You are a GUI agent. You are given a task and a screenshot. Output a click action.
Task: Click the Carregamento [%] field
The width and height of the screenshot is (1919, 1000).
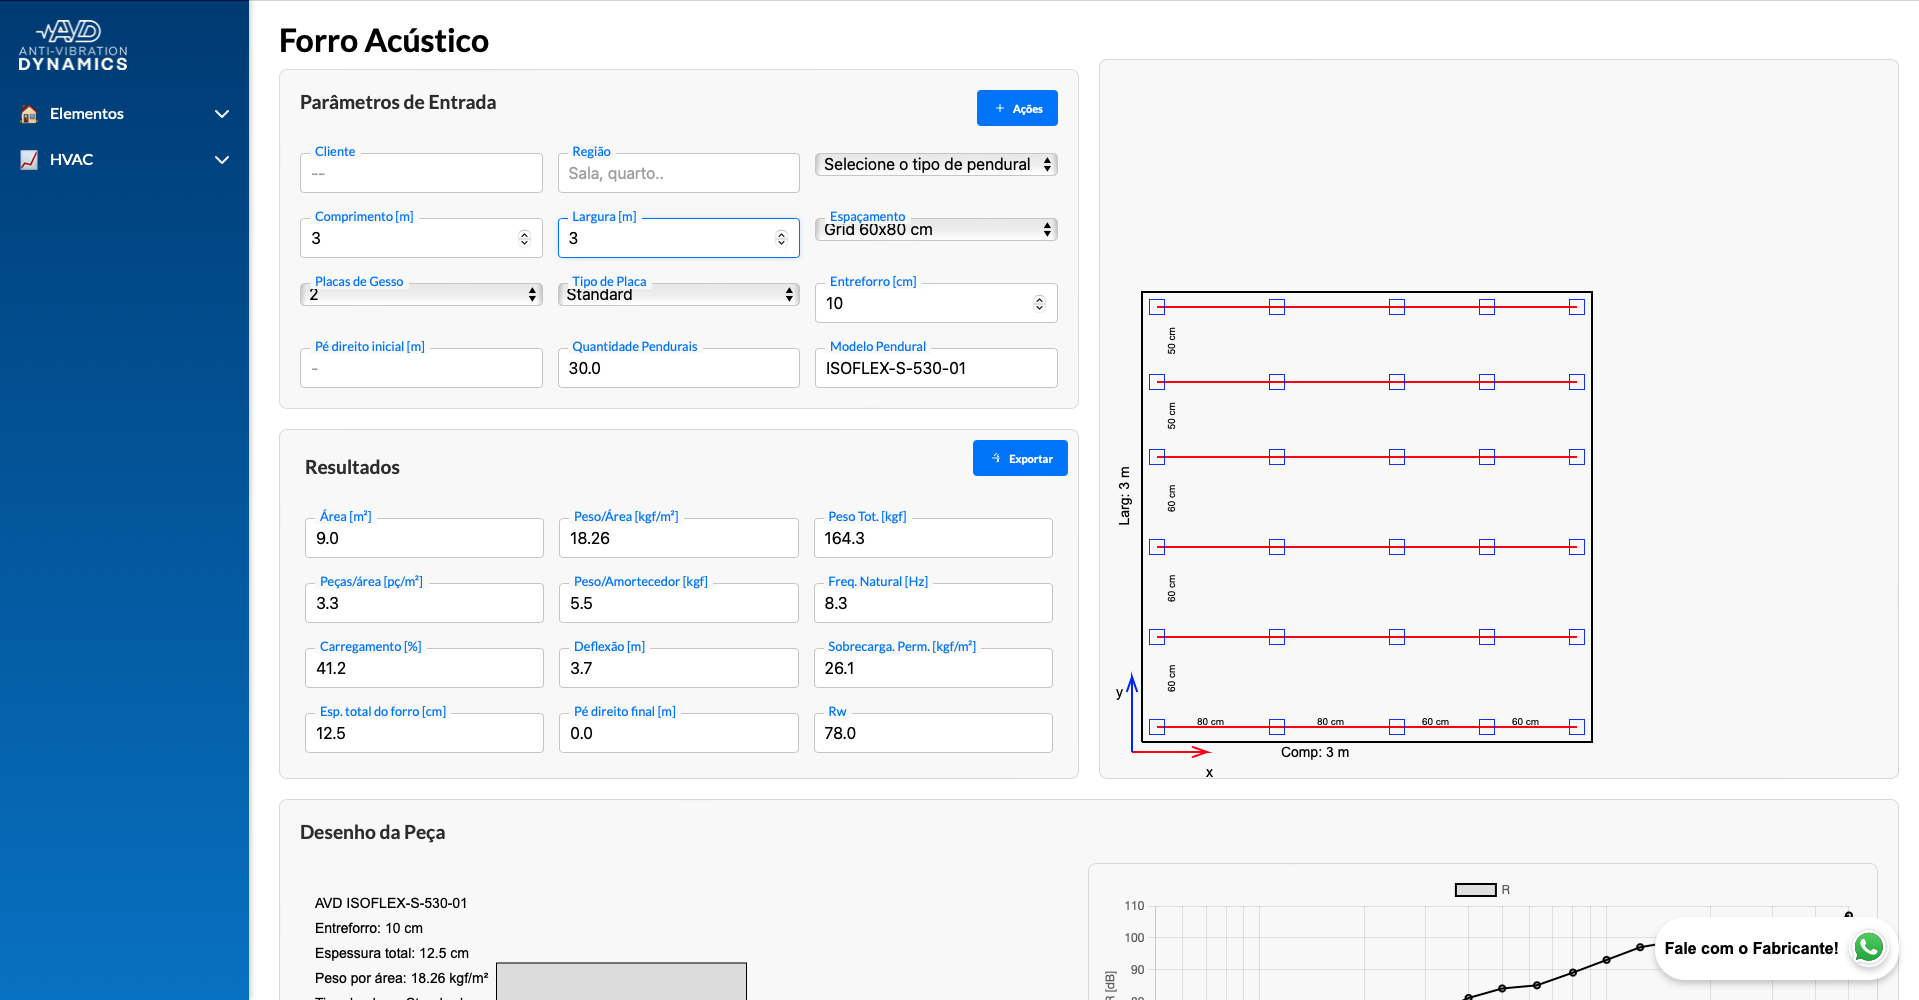[424, 668]
